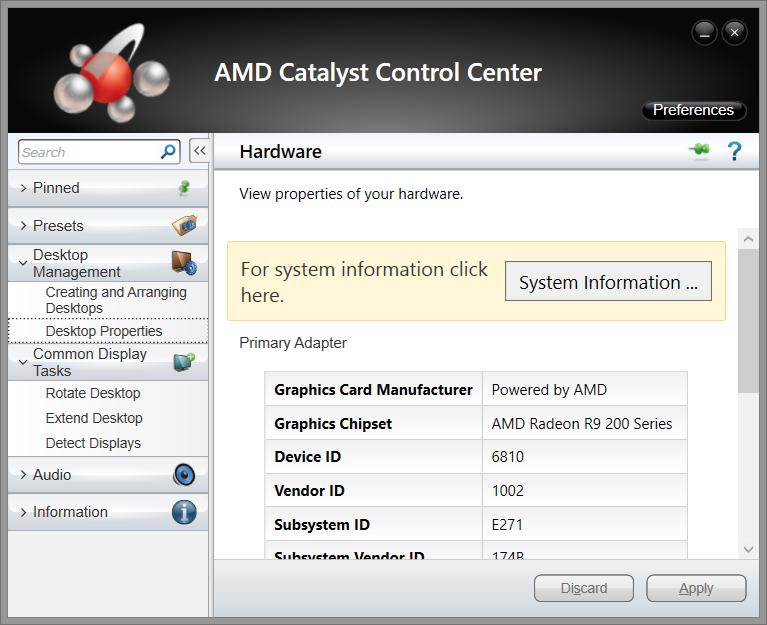Open the Preferences menu

(x=694, y=110)
